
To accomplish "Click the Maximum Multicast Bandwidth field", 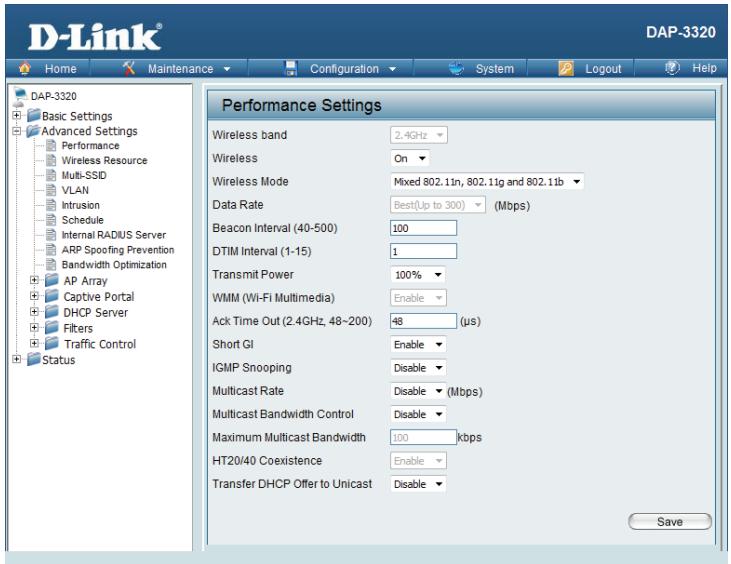I will 423,437.
